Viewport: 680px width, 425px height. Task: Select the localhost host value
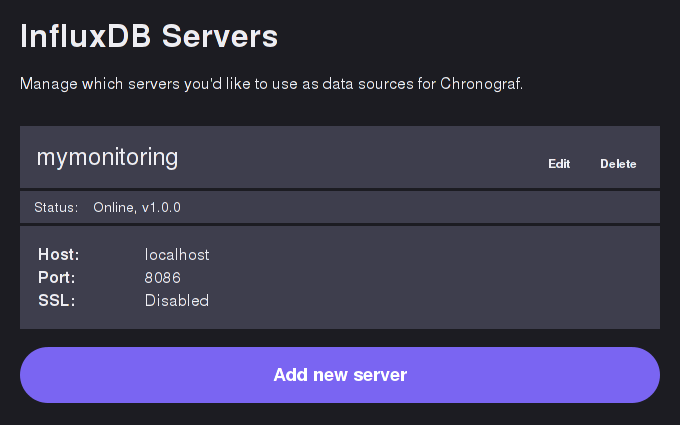(x=177, y=255)
